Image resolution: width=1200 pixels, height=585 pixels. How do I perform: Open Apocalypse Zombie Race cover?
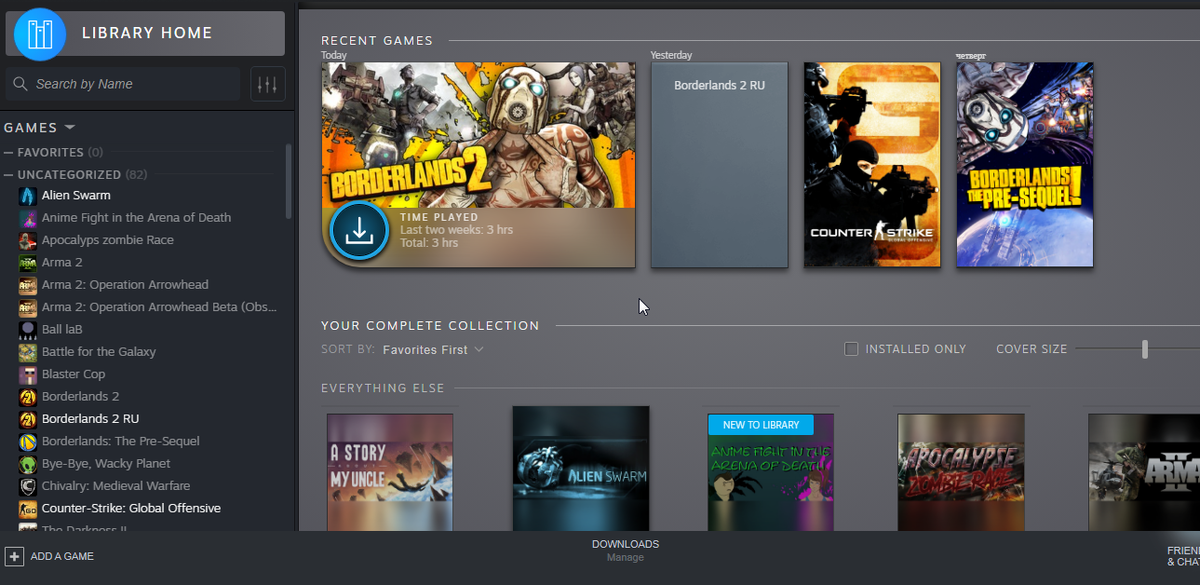(961, 472)
